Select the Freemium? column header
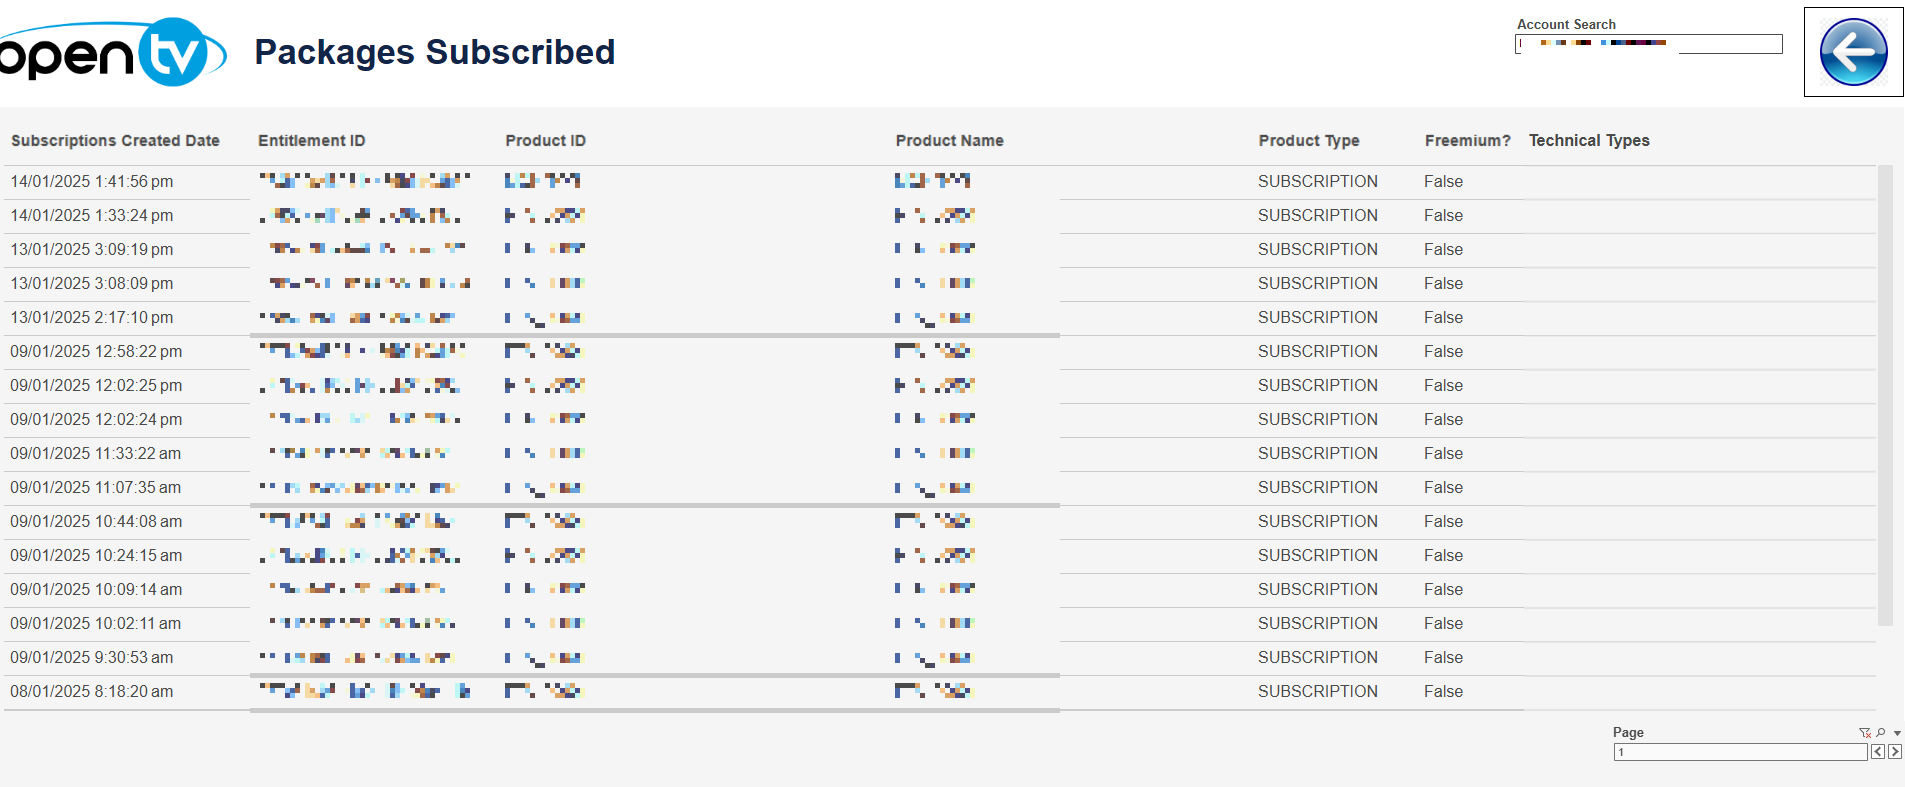 [x=1467, y=141]
